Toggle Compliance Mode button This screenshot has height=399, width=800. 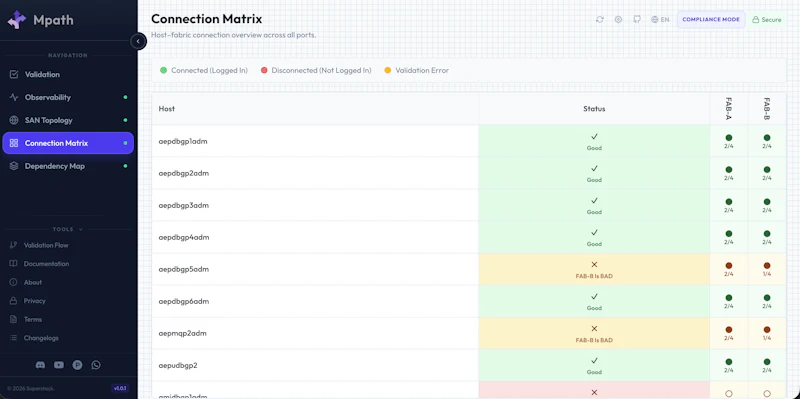[x=711, y=19]
